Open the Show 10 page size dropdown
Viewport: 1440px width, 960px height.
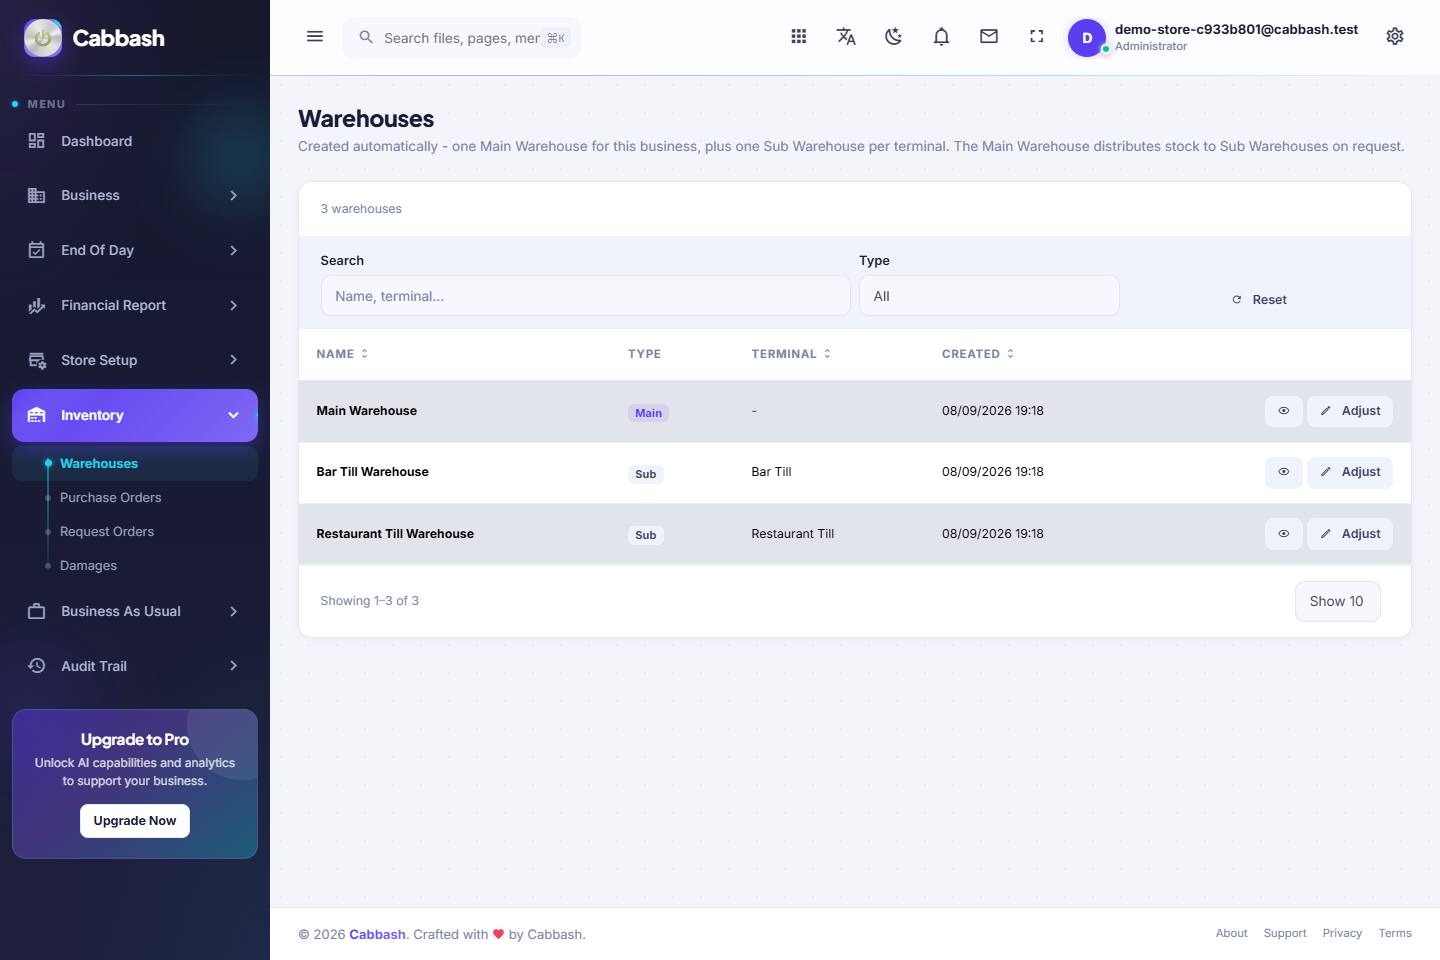[1337, 601]
